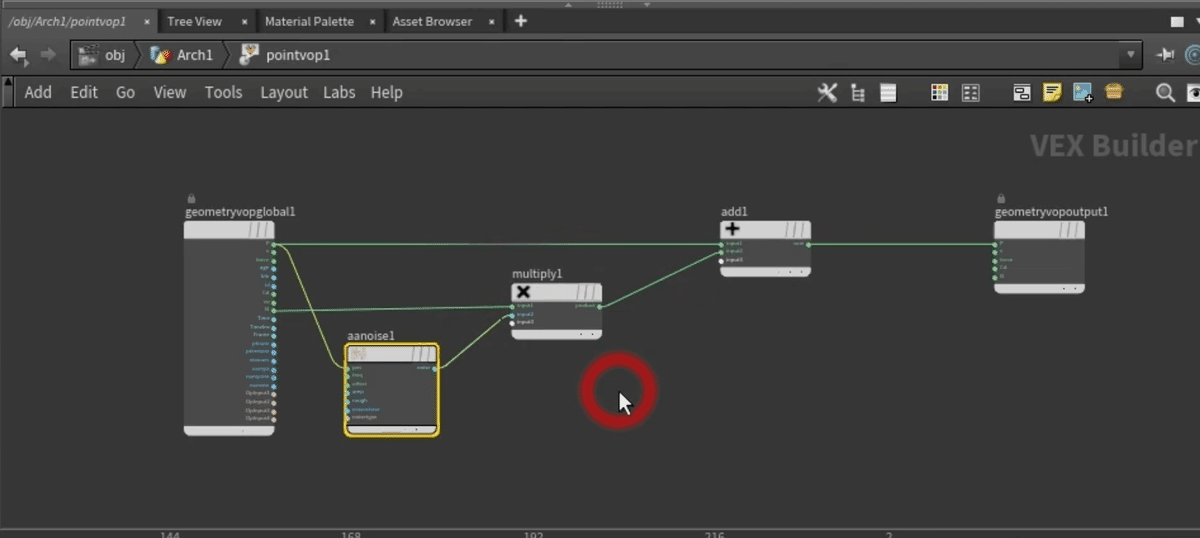Click the magnifier find node icon
The image size is (1200, 538).
1165,92
